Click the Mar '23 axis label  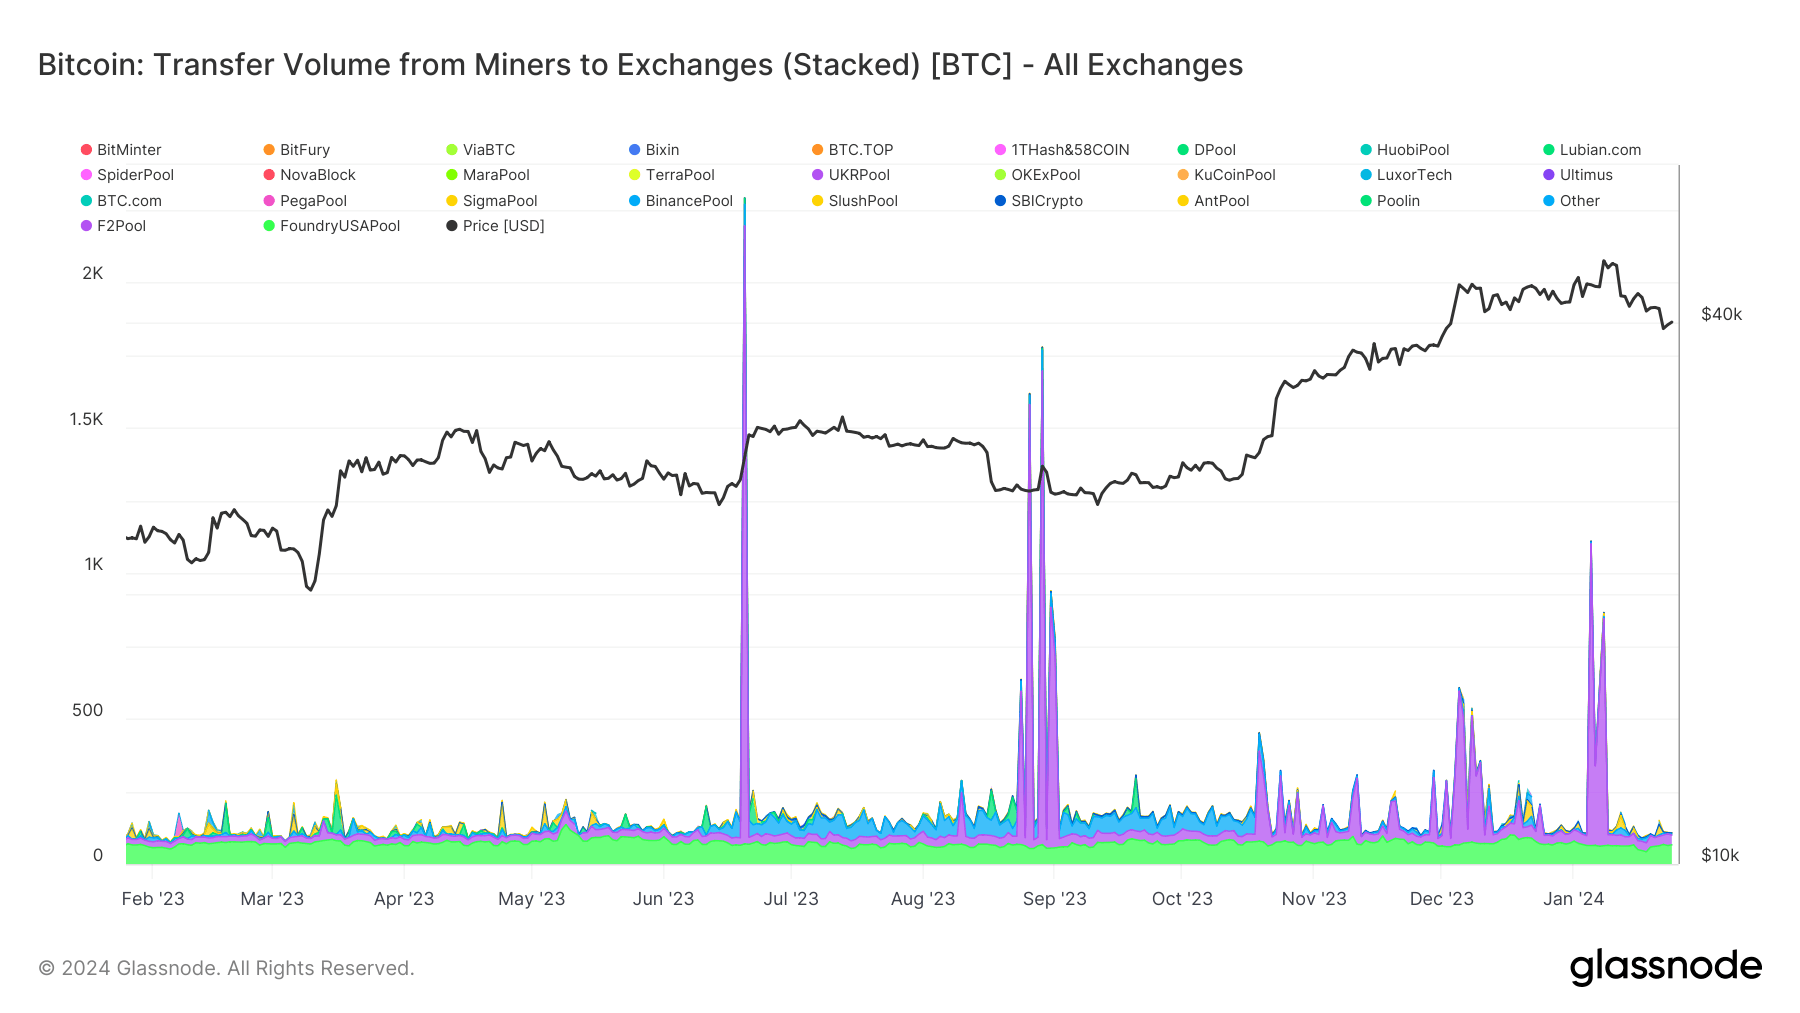272,899
